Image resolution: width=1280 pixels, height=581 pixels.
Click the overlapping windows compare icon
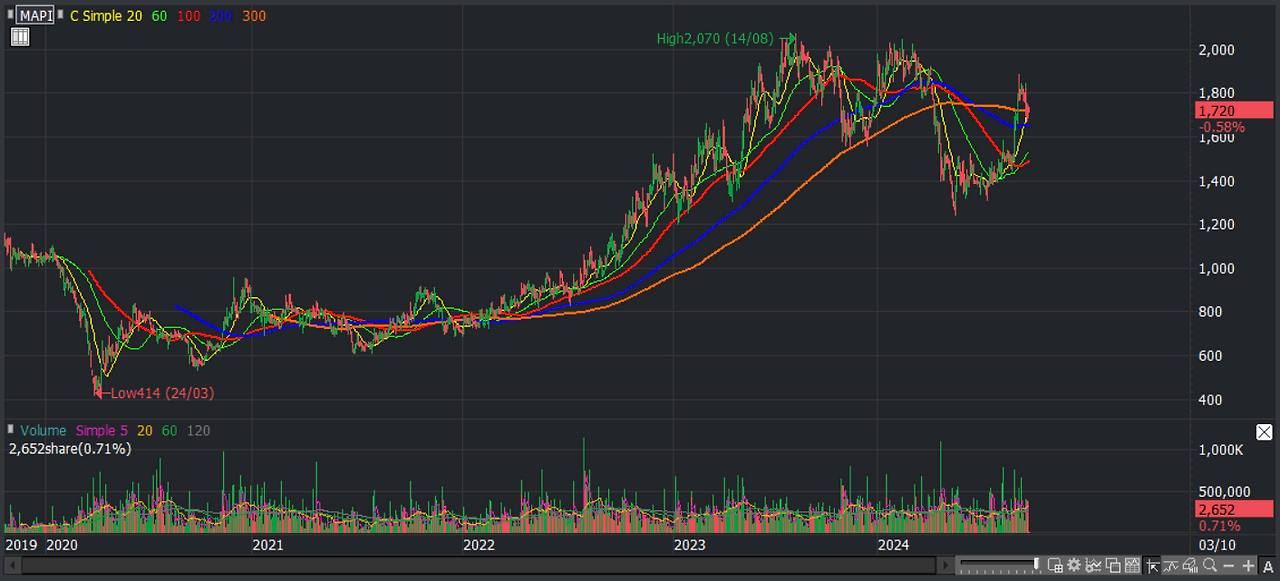click(1113, 565)
